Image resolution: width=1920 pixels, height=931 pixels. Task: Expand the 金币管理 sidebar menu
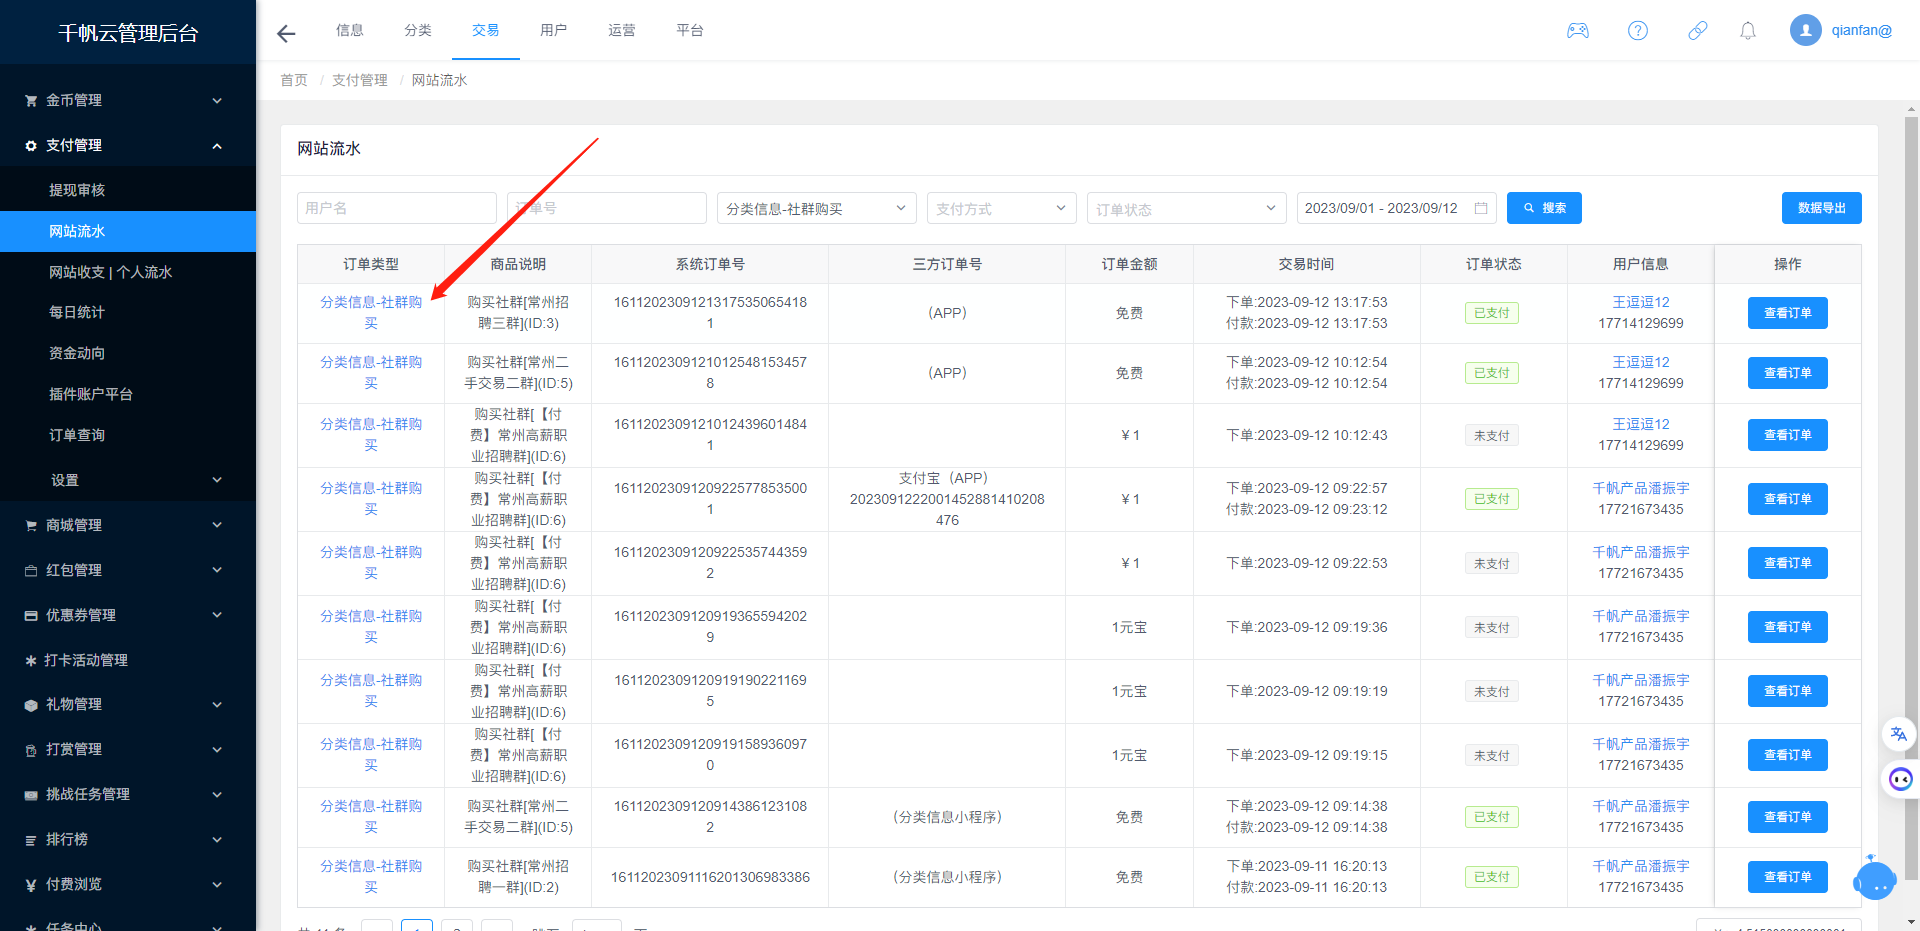coord(128,100)
